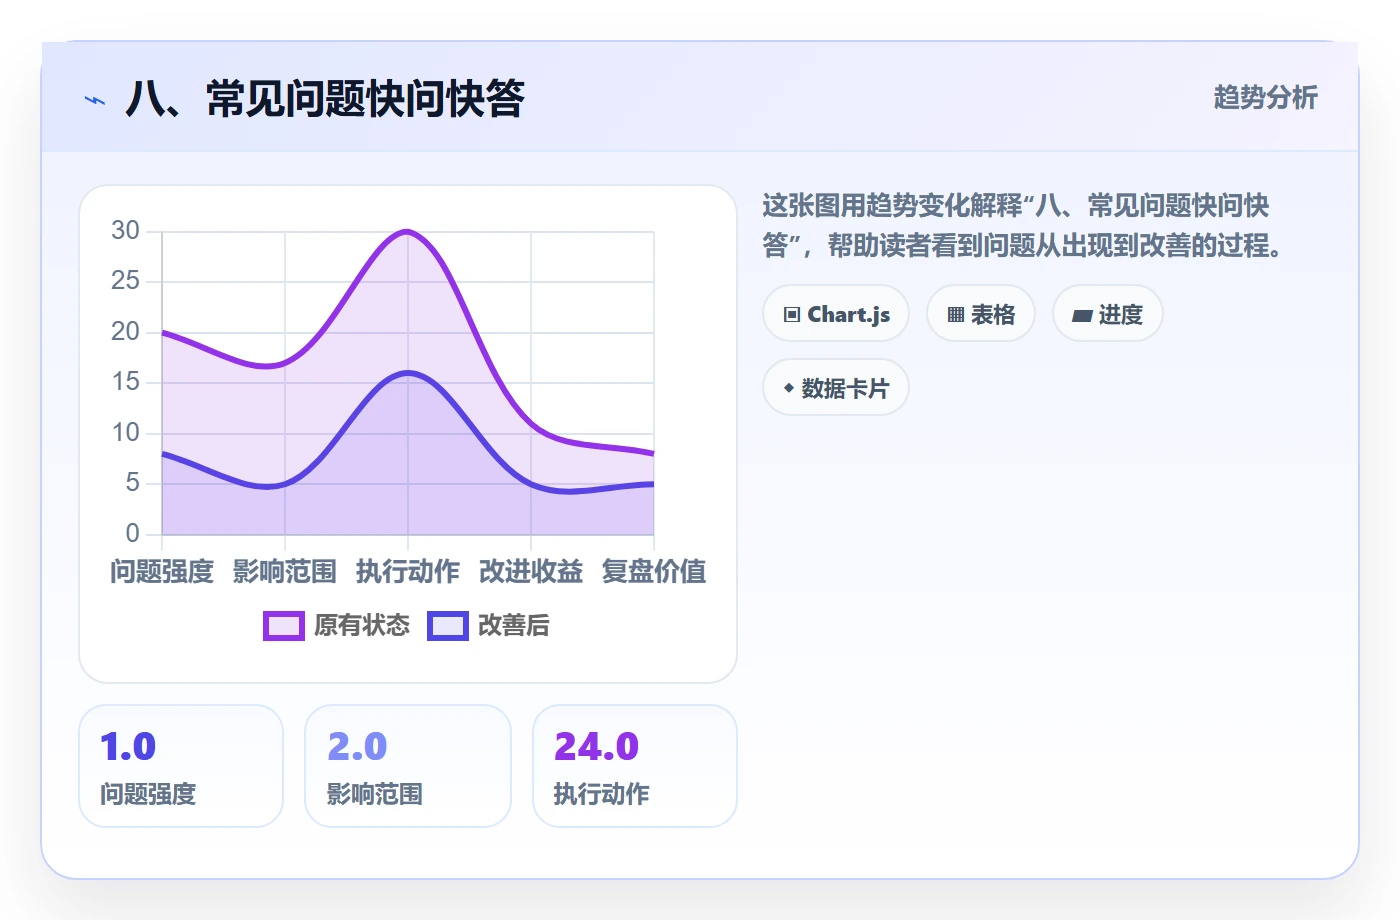Click the 趋势分析 label in the header
The image size is (1400, 920).
pos(1266,97)
